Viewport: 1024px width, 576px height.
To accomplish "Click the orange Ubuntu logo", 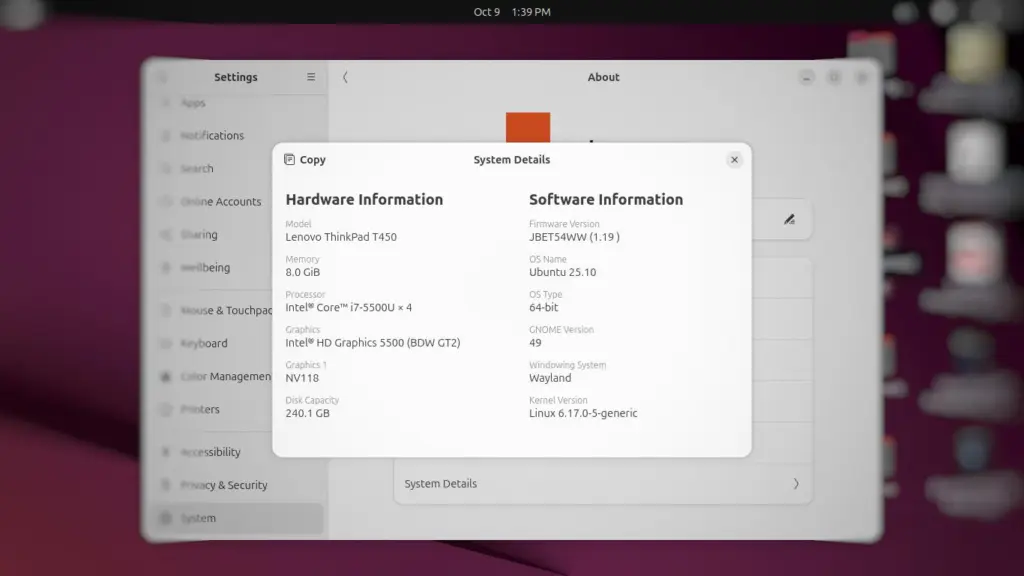I will pyautogui.click(x=527, y=130).
